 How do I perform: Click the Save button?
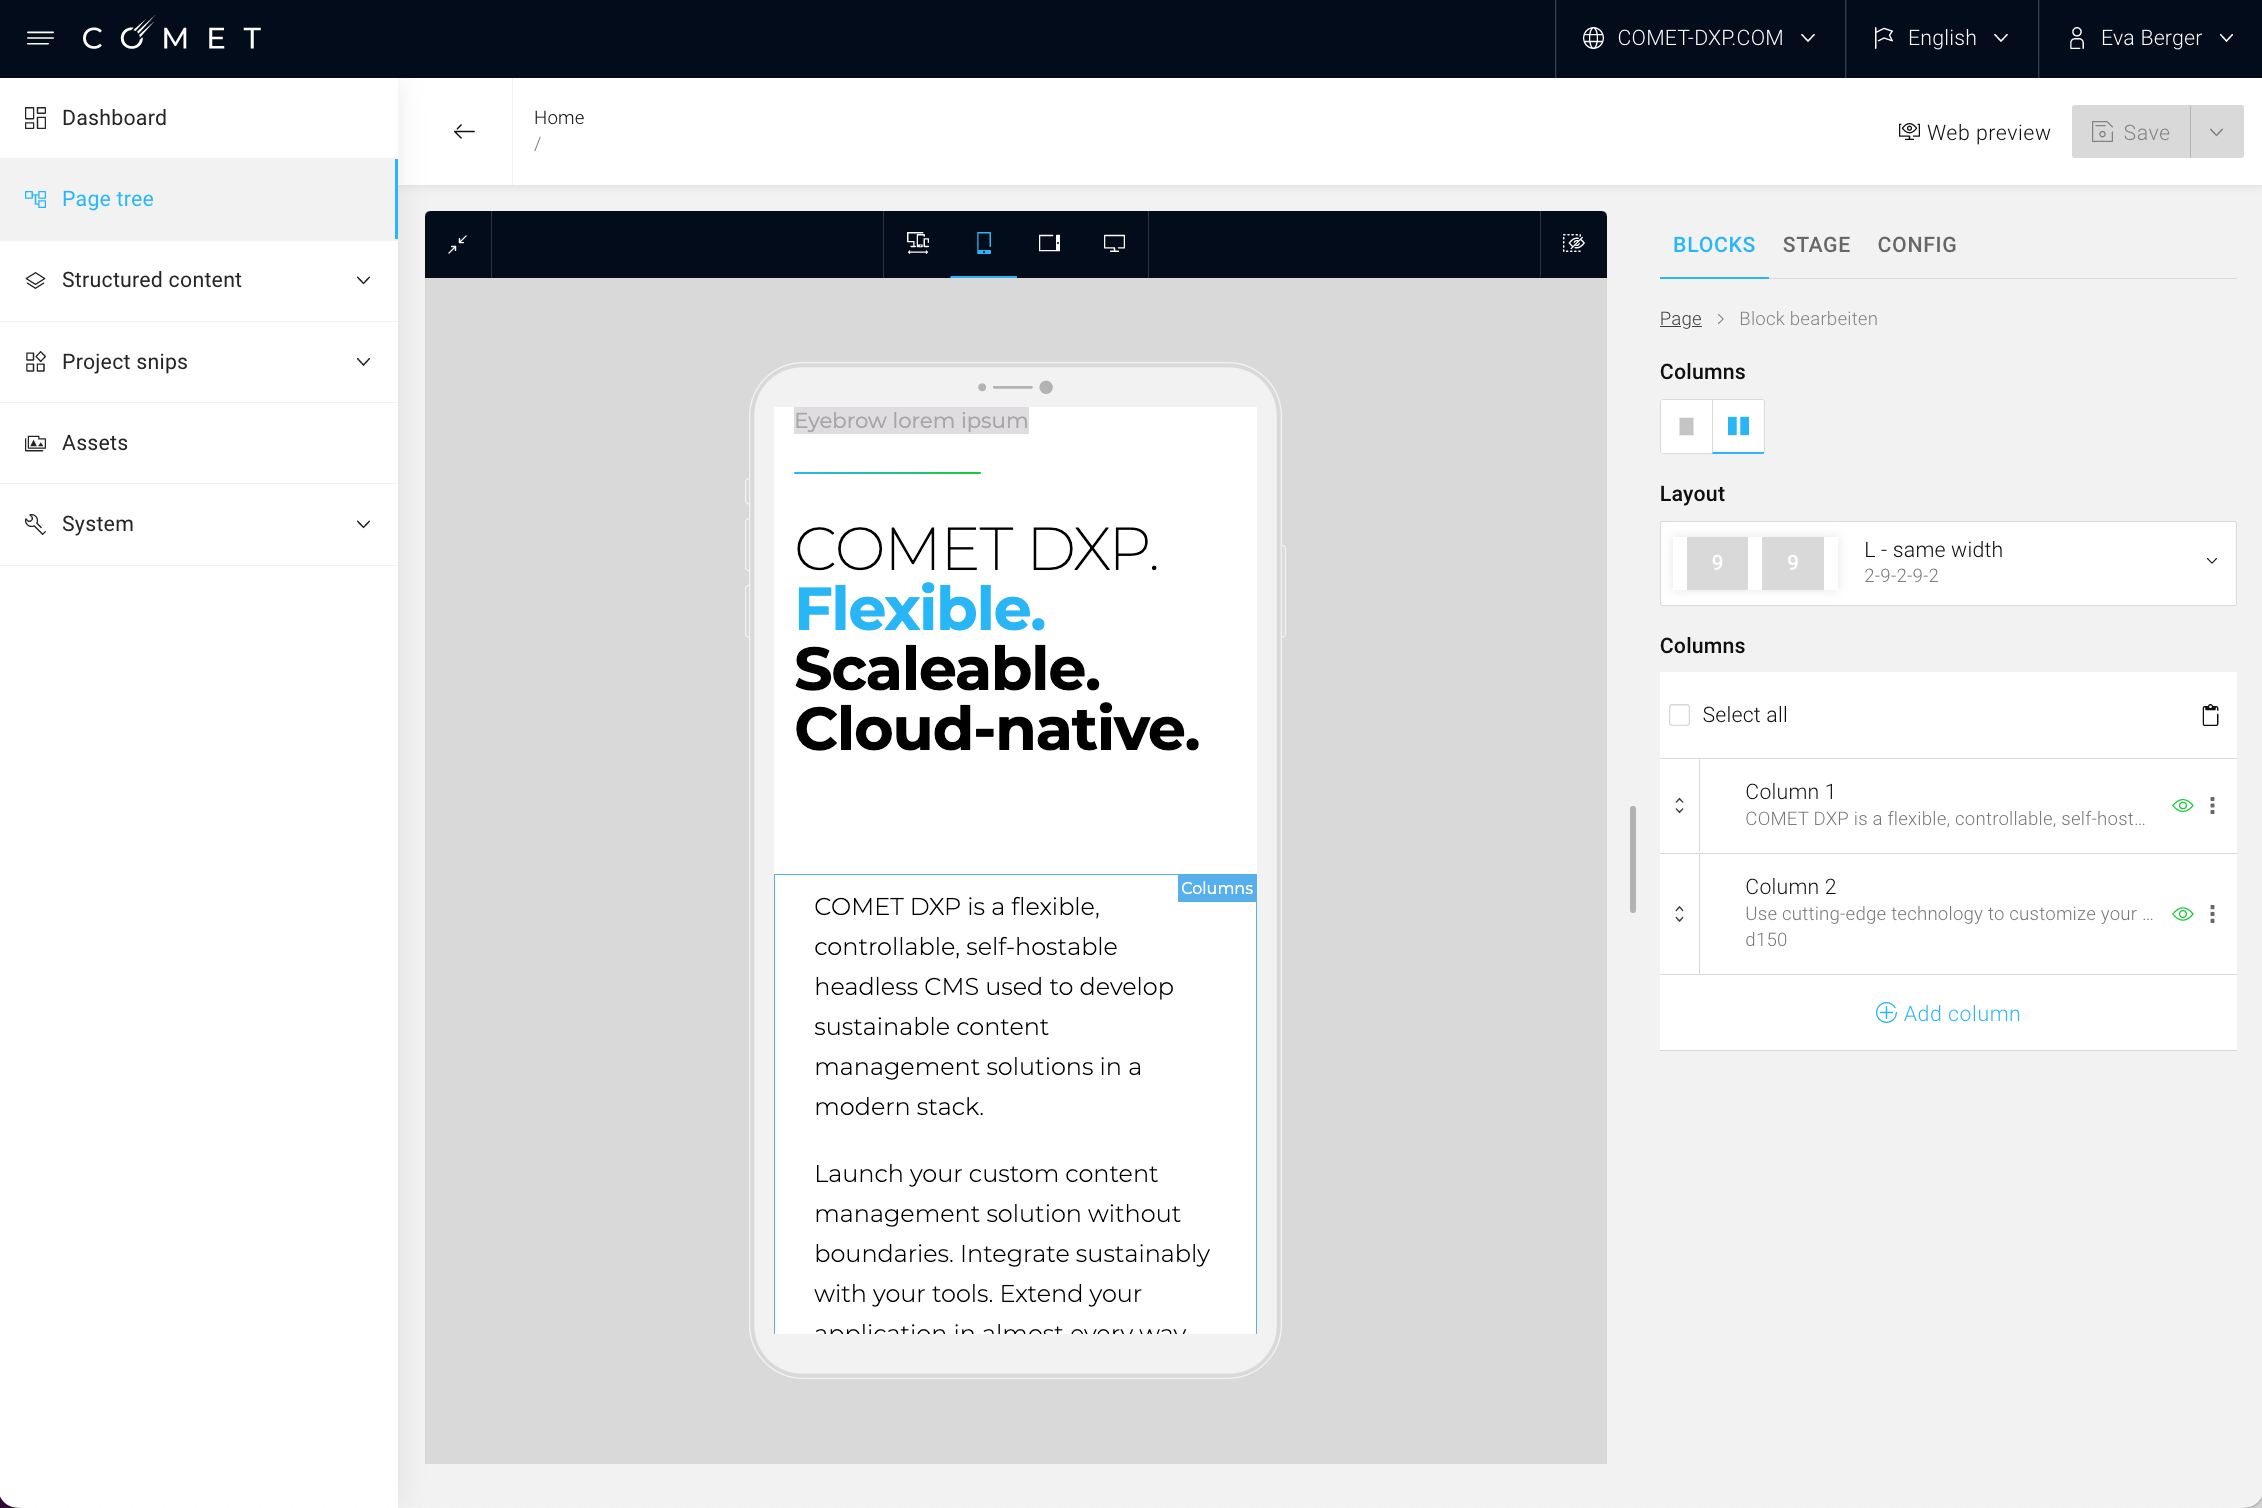(x=2131, y=132)
